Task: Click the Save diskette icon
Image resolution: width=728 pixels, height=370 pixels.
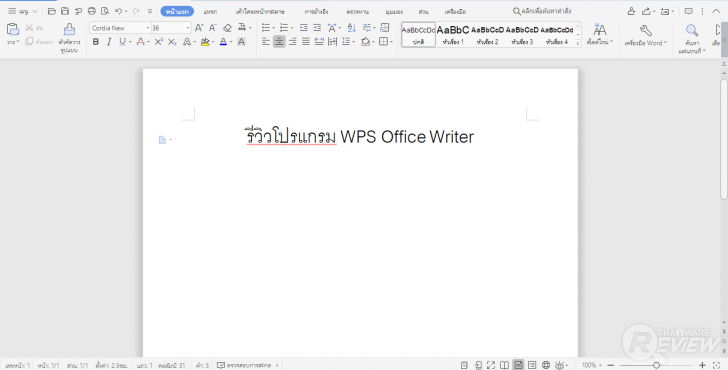Action: [65, 11]
